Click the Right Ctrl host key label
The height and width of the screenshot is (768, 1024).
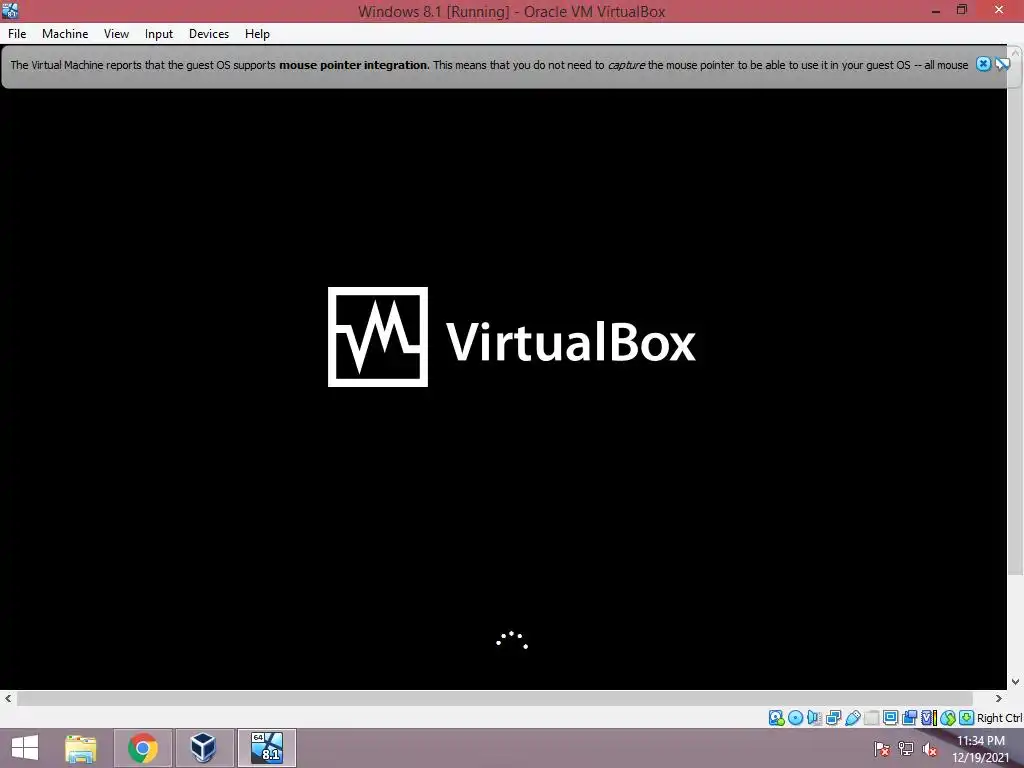tap(1000, 718)
